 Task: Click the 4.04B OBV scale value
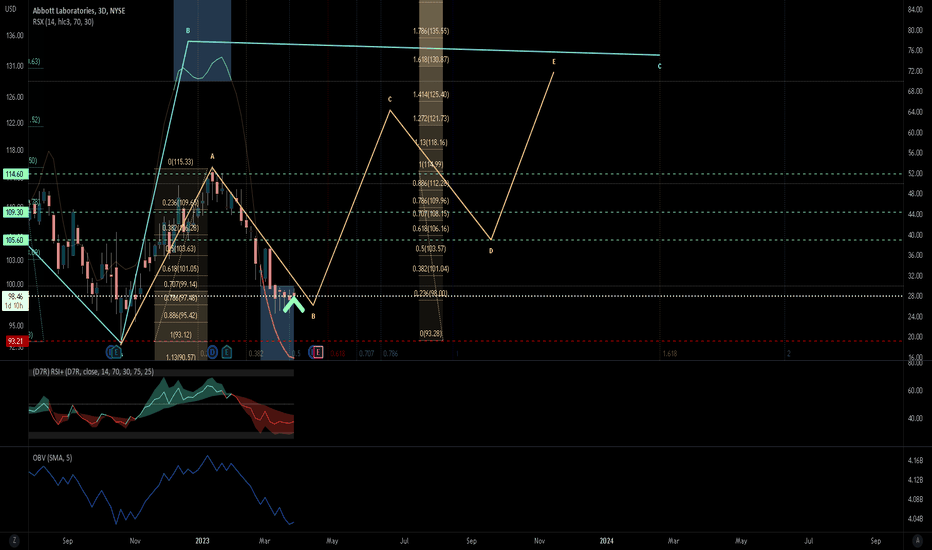coord(915,519)
